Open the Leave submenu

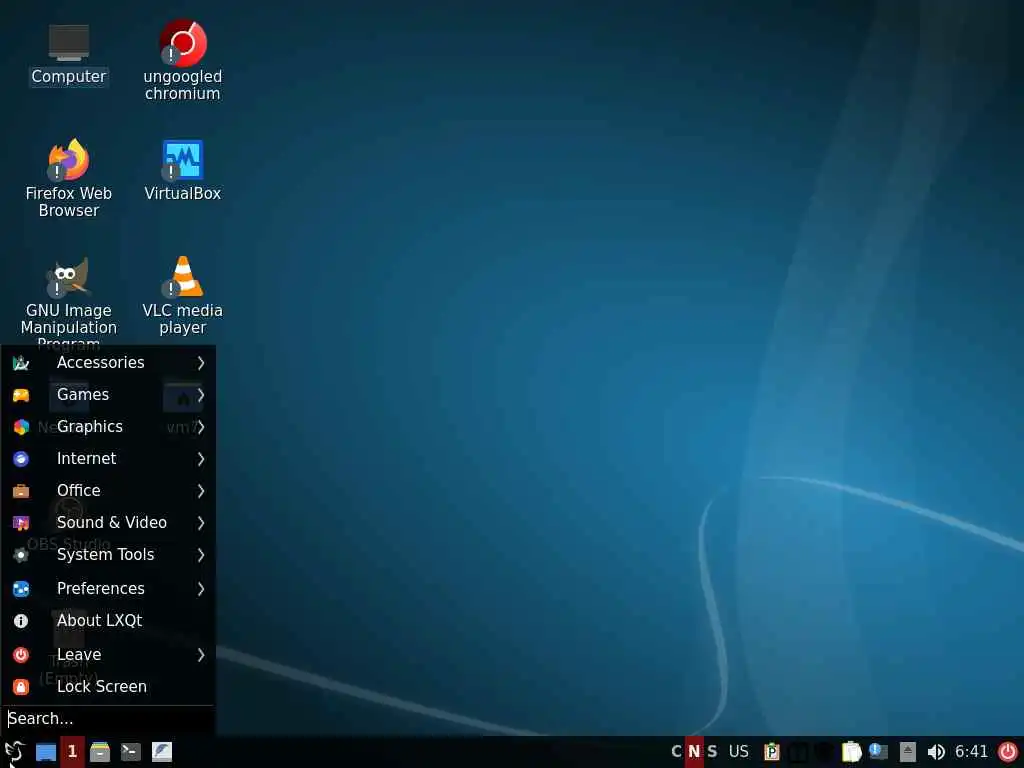tap(108, 654)
